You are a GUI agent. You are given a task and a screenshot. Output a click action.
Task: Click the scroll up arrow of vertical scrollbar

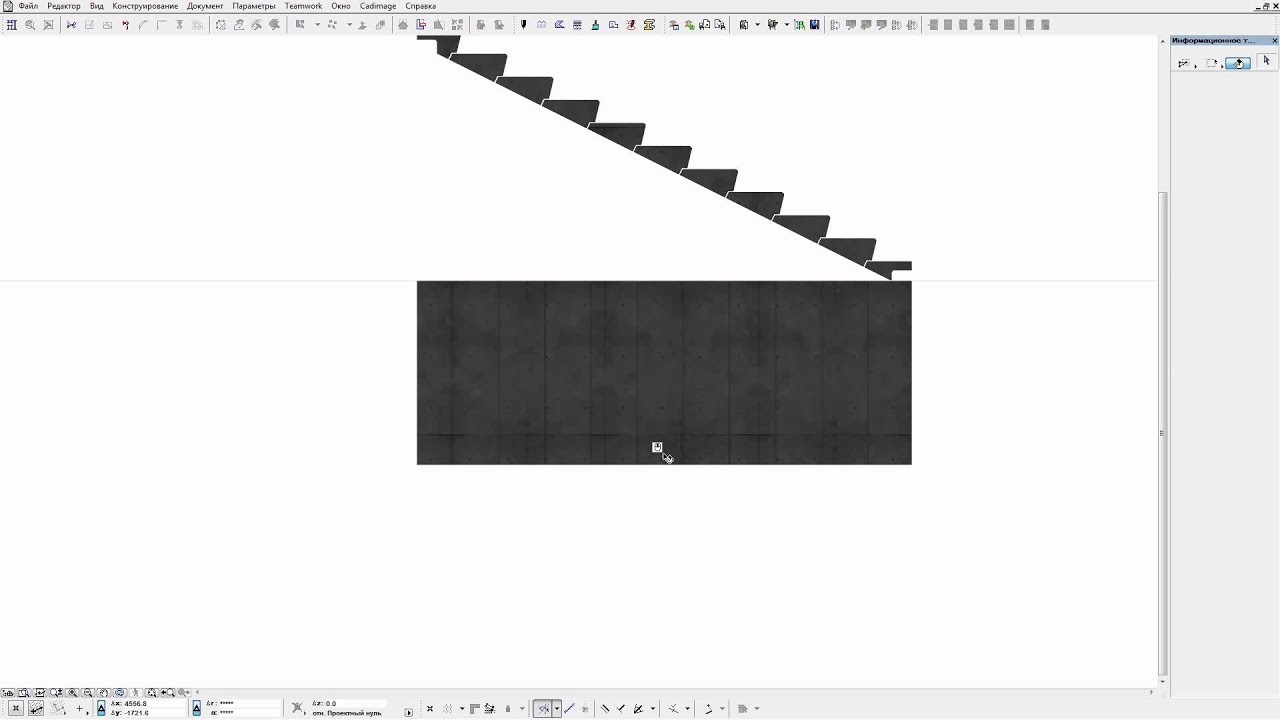(x=1162, y=41)
